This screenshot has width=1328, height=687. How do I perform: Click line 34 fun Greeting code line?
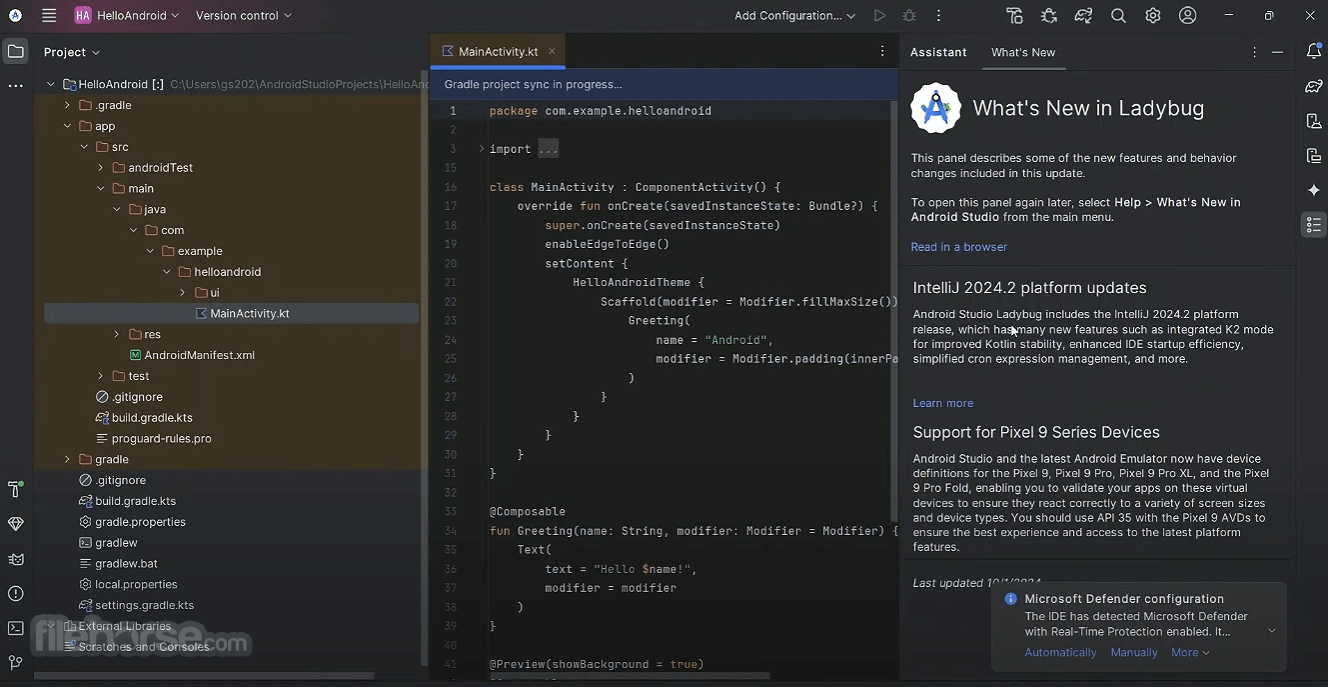pos(693,531)
